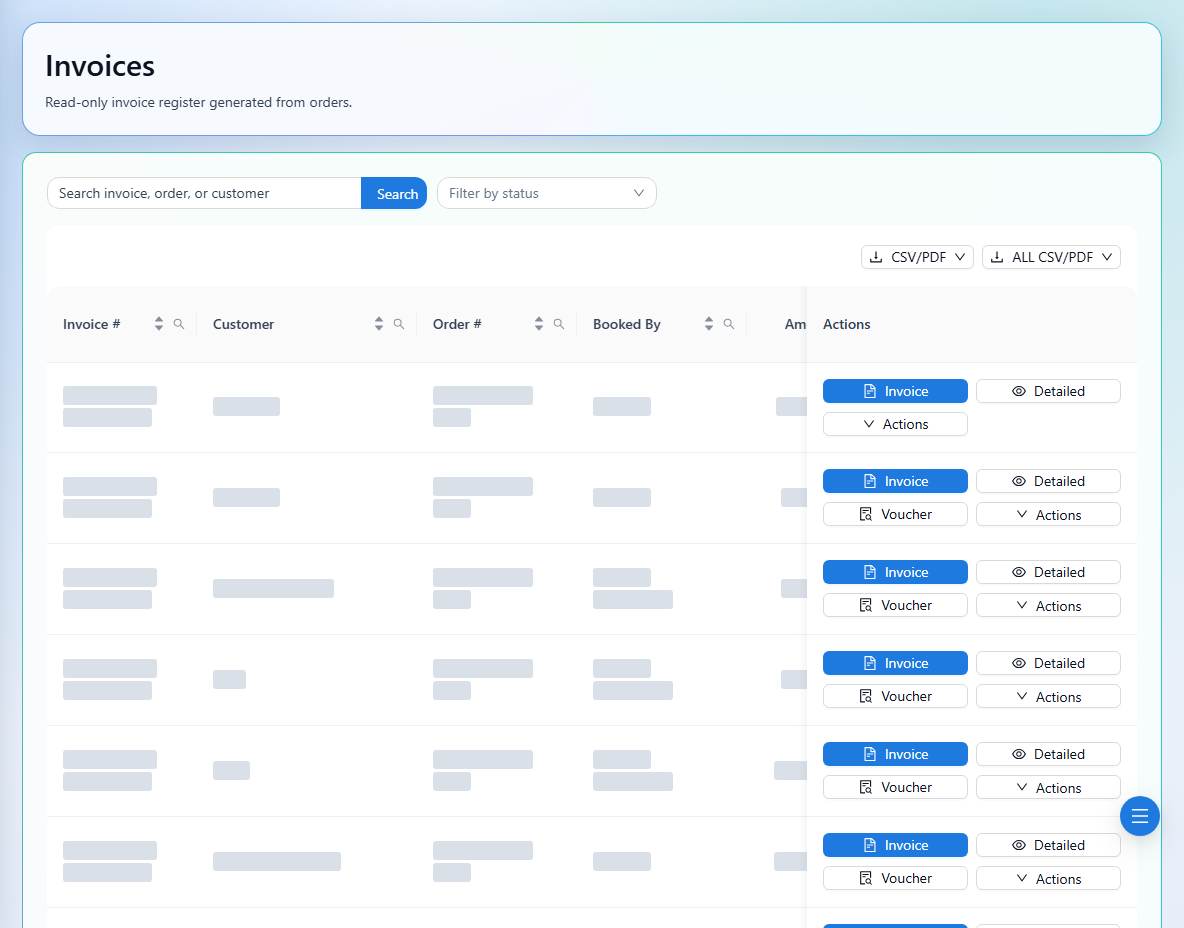Expand Actions dropdown in fifth row

(x=1048, y=788)
